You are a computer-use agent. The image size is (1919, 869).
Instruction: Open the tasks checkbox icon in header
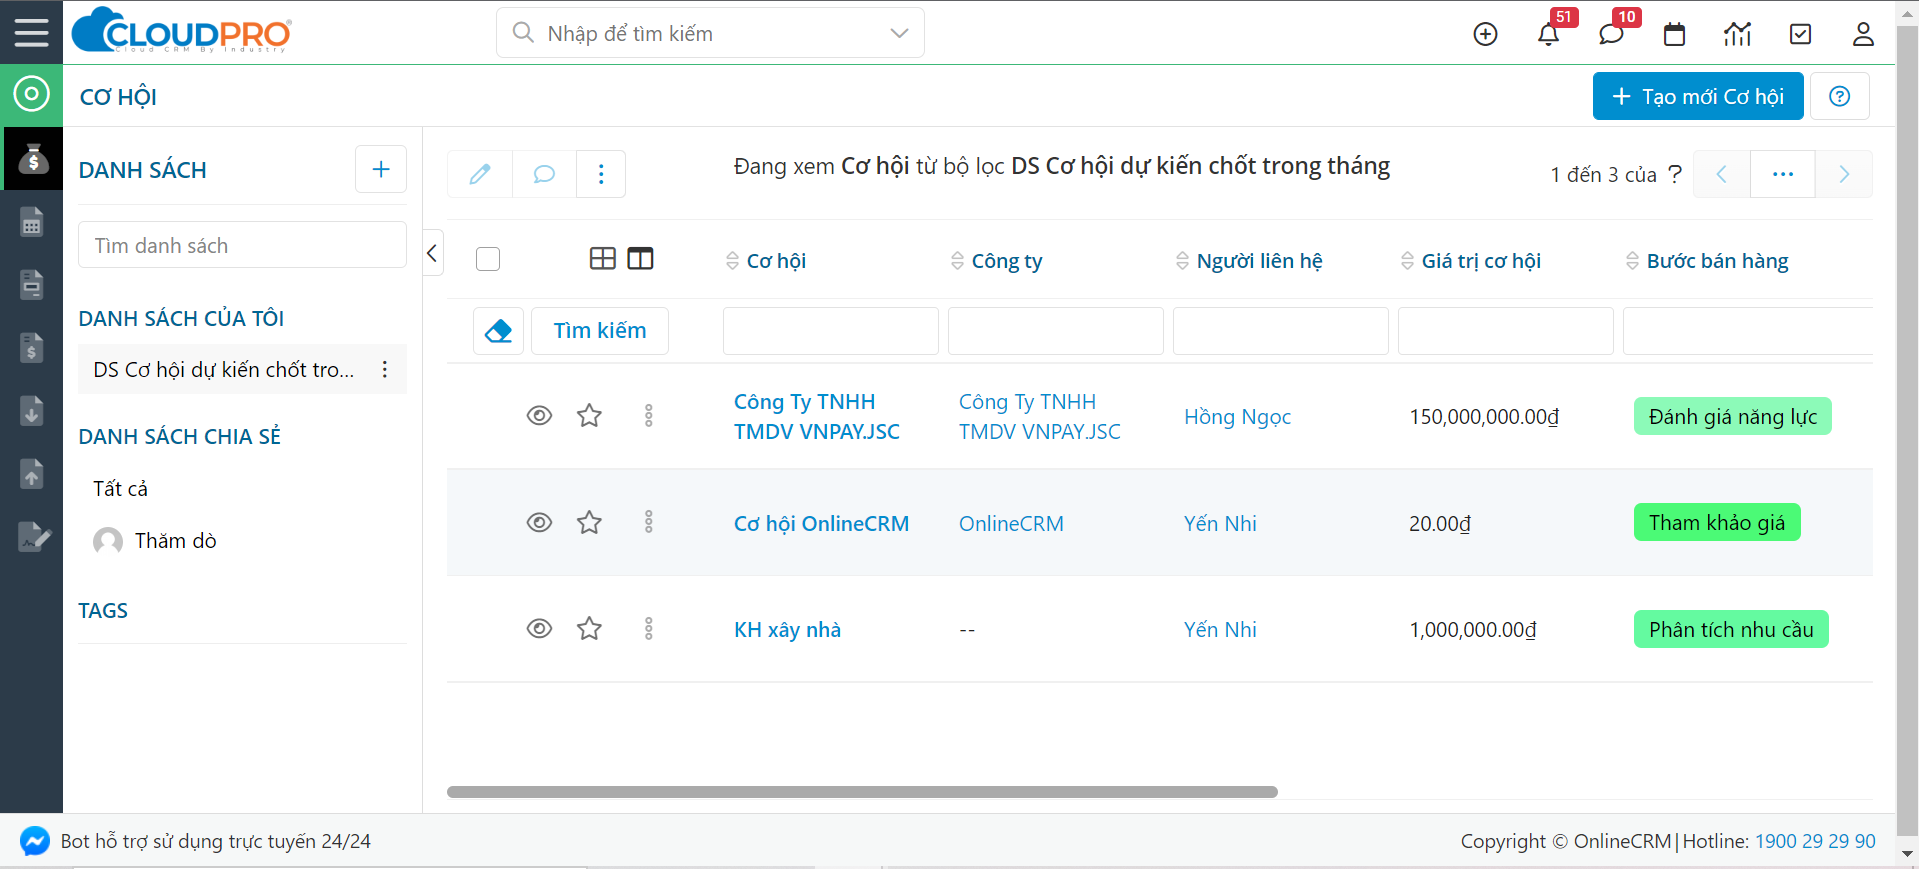1800,34
